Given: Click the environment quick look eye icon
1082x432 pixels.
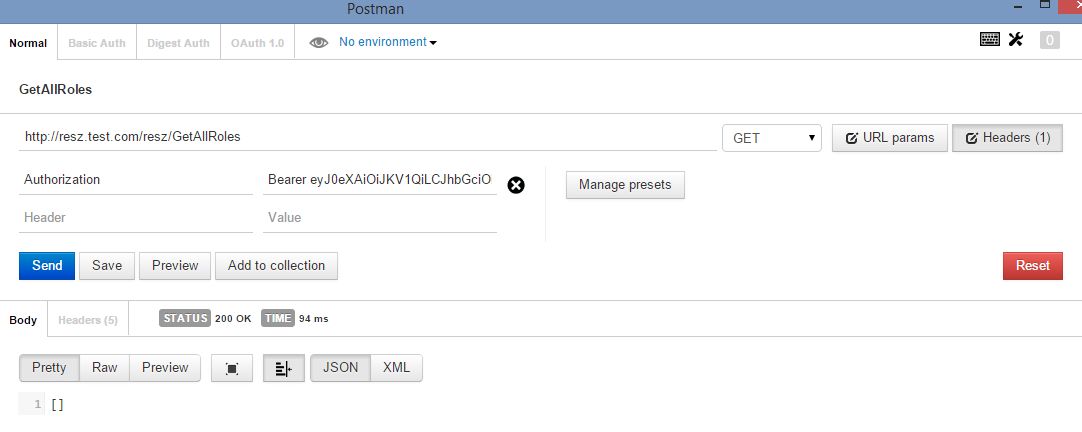Looking at the screenshot, I should coord(319,43).
